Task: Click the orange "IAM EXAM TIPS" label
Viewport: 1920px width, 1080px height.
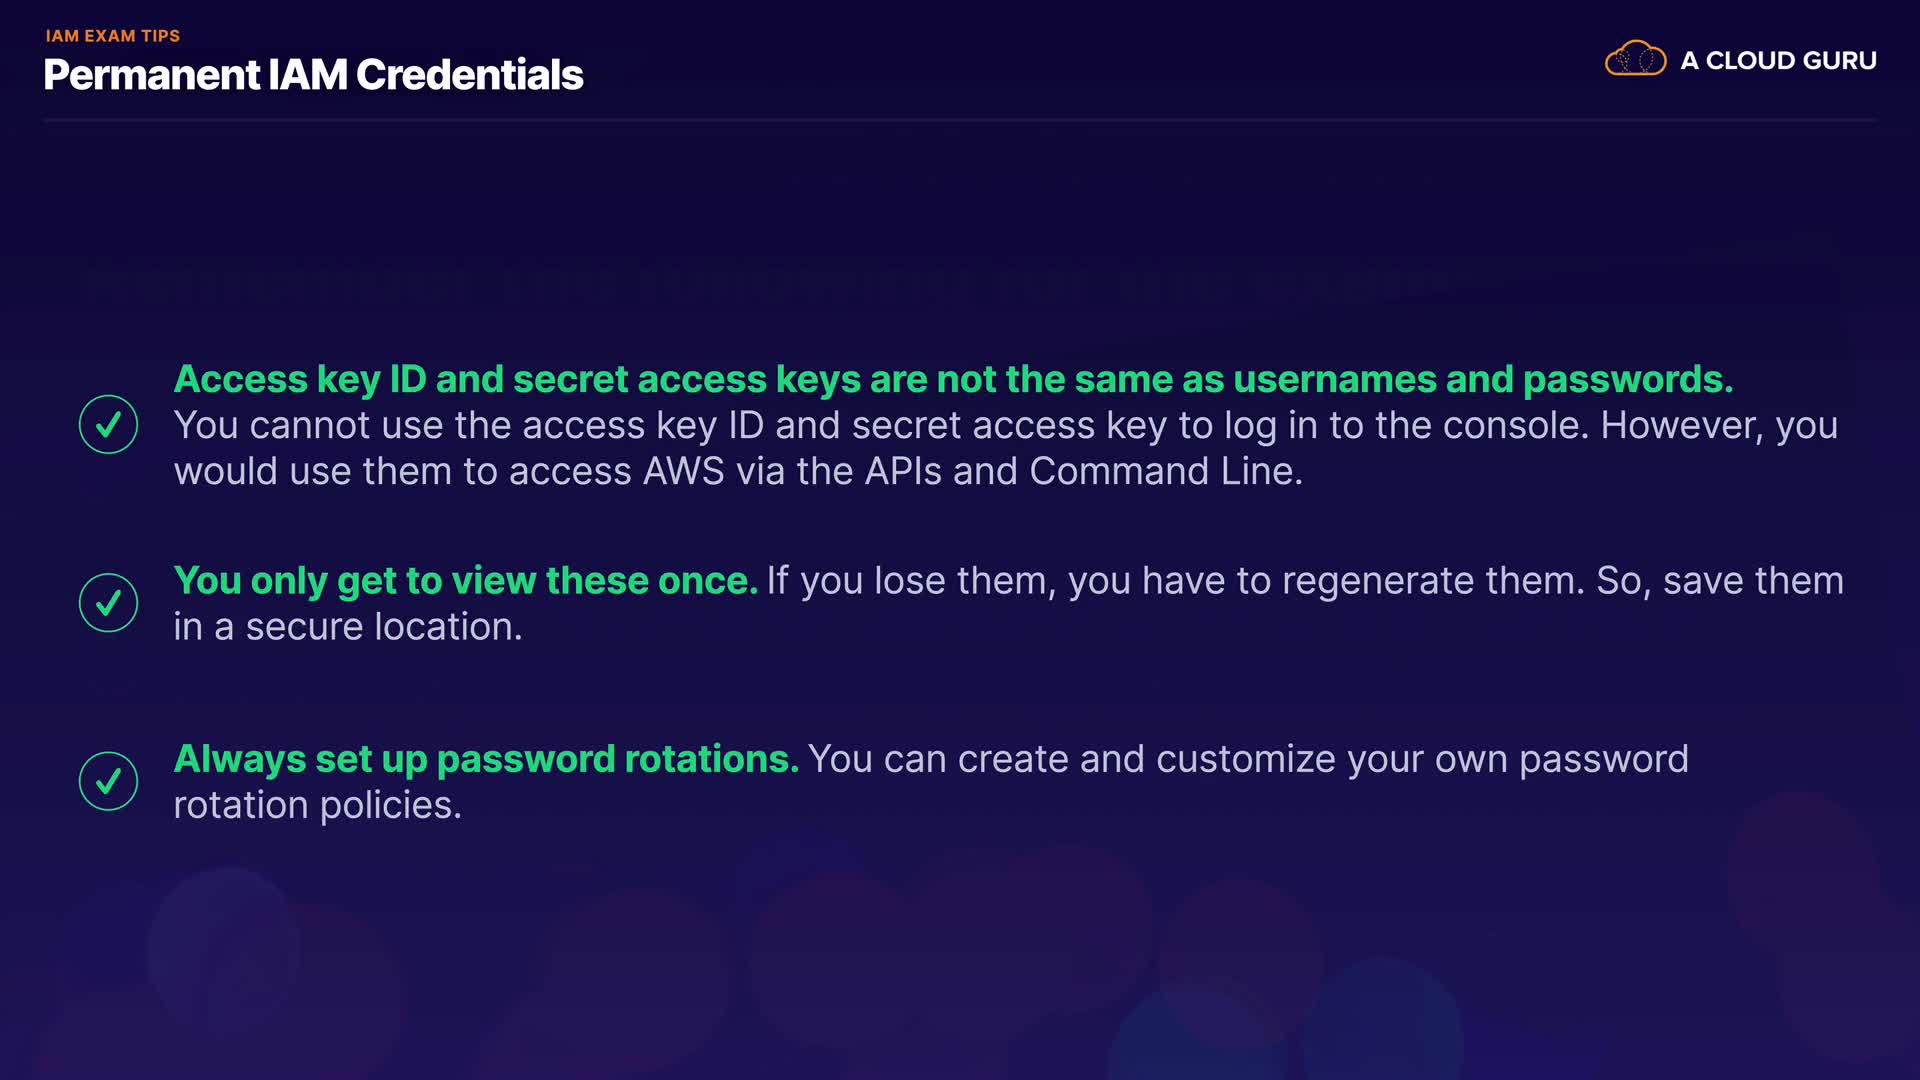Action: click(x=113, y=36)
